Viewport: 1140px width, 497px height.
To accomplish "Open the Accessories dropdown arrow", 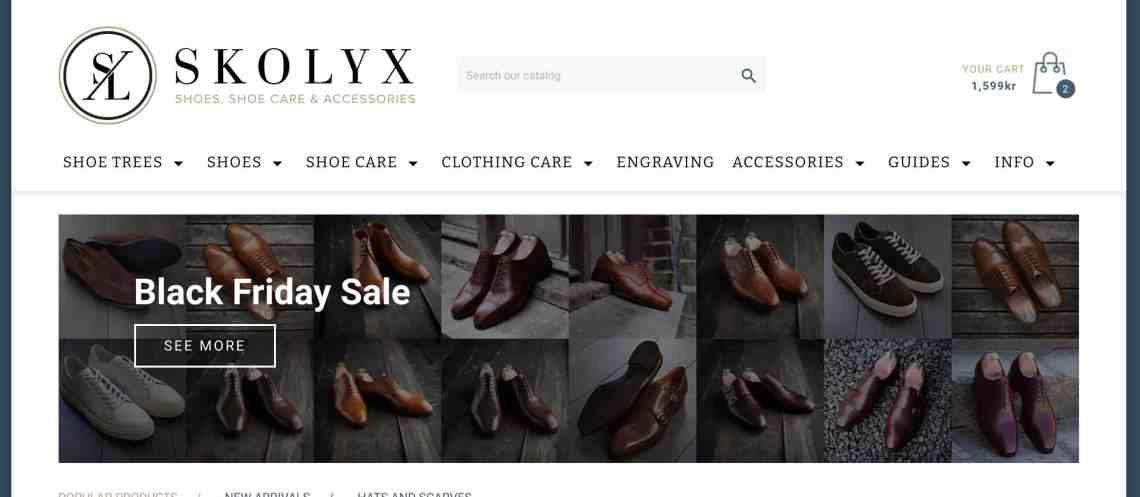I will tap(859, 163).
